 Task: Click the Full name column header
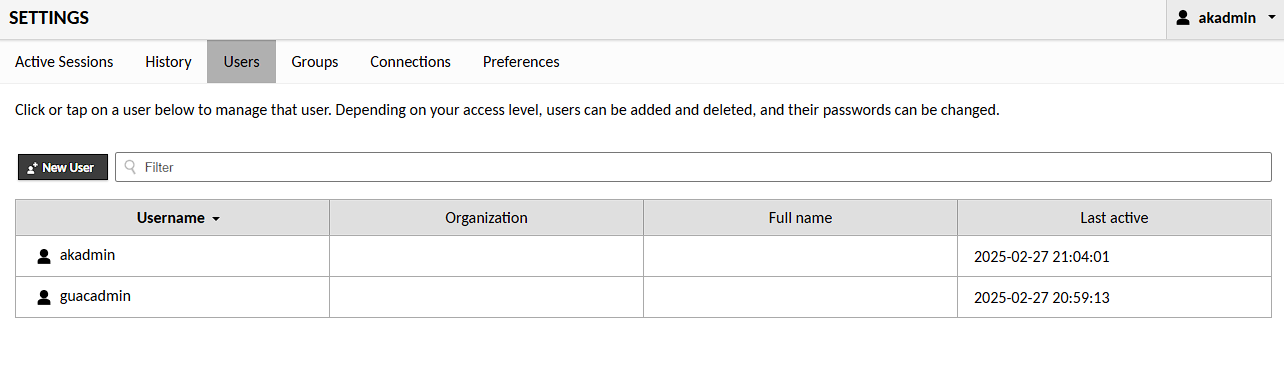(x=800, y=218)
